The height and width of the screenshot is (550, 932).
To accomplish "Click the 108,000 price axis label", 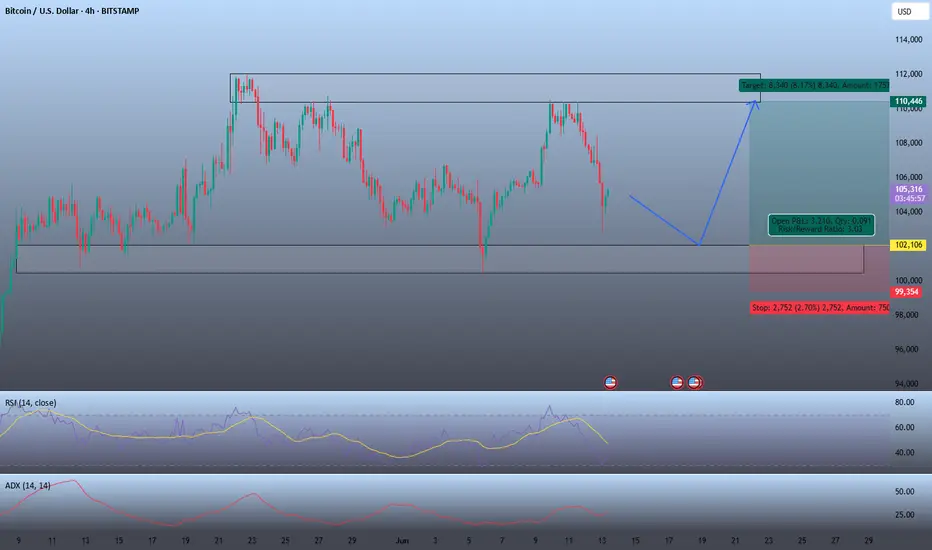I will tap(909, 143).
